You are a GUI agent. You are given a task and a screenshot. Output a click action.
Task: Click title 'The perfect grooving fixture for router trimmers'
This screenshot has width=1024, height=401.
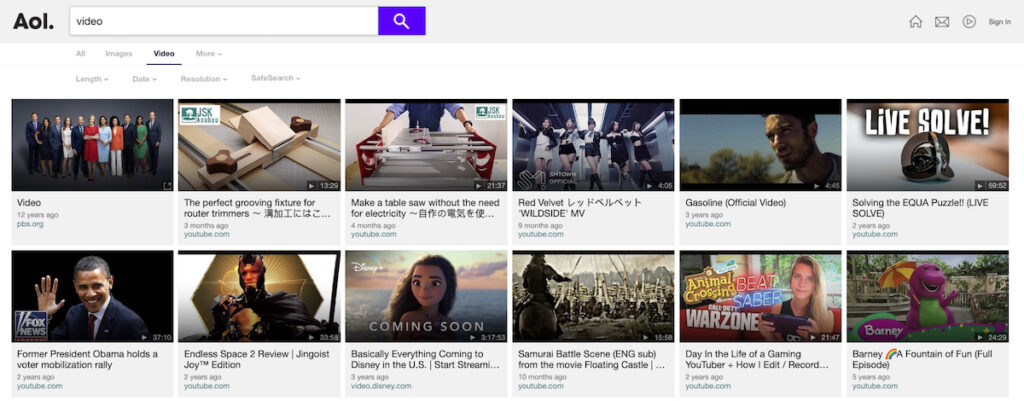pyautogui.click(x=257, y=208)
